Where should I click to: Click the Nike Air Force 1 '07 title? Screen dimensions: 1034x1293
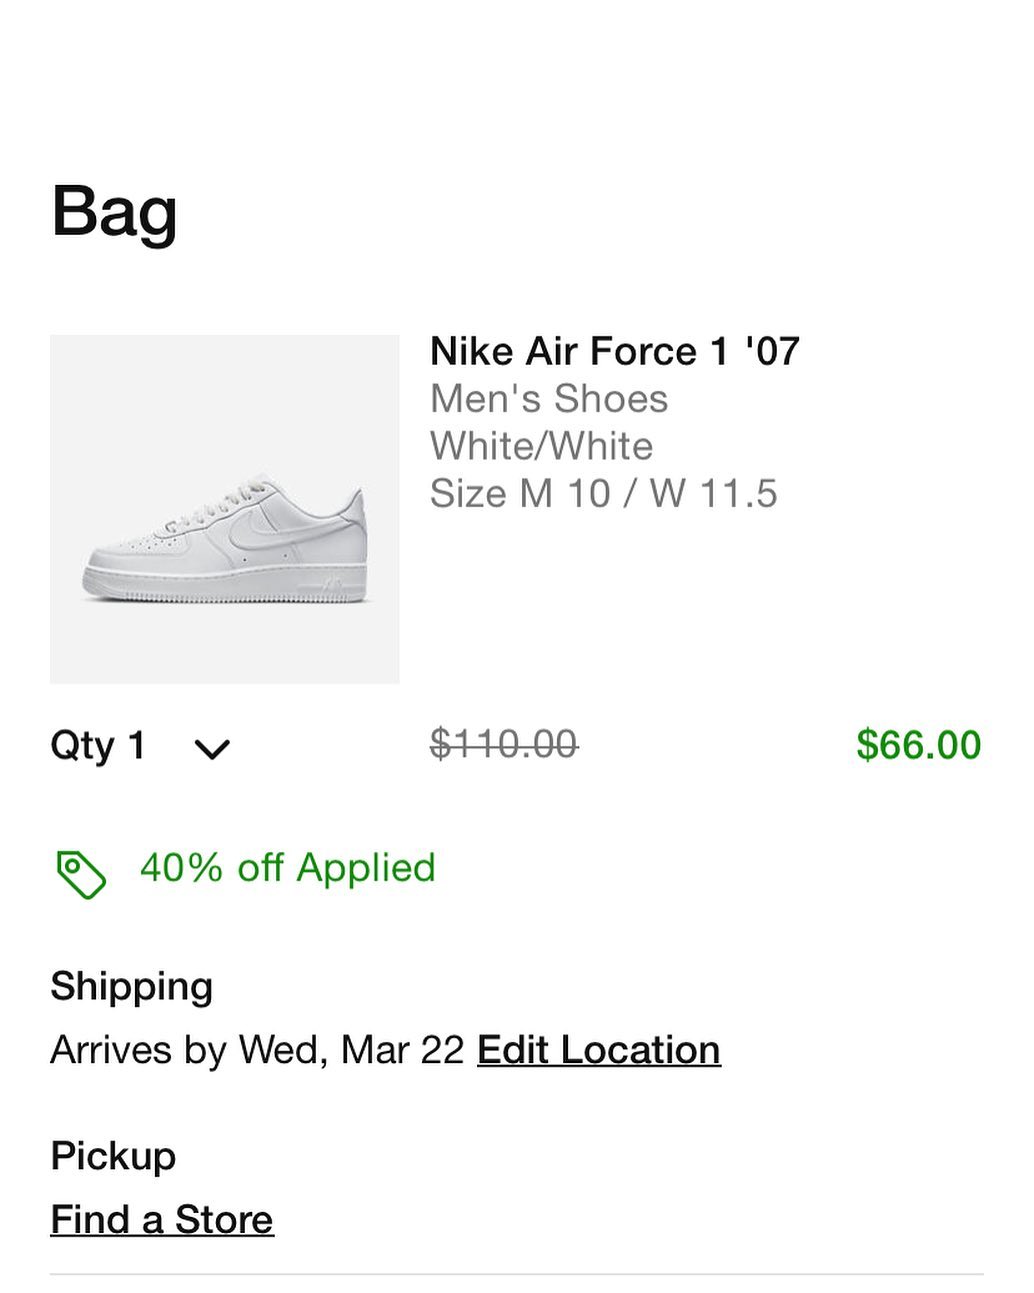[x=614, y=351]
